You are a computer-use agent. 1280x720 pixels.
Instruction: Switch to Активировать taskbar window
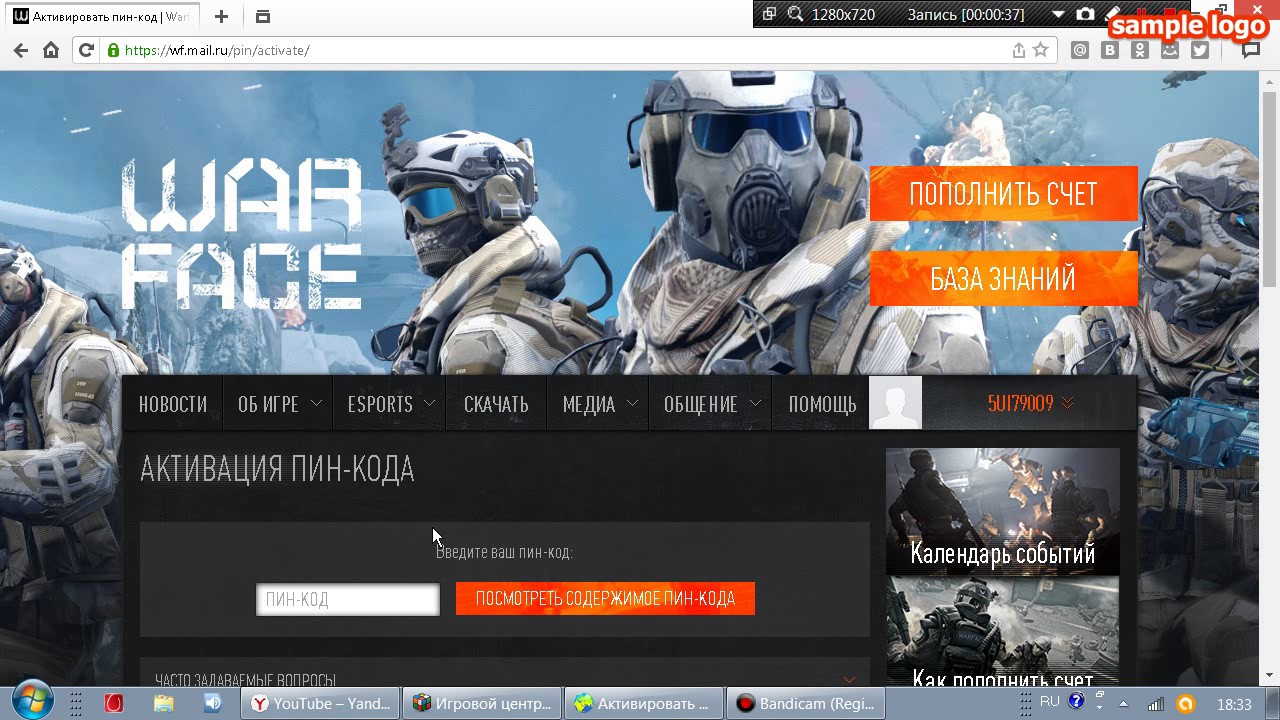[643, 704]
